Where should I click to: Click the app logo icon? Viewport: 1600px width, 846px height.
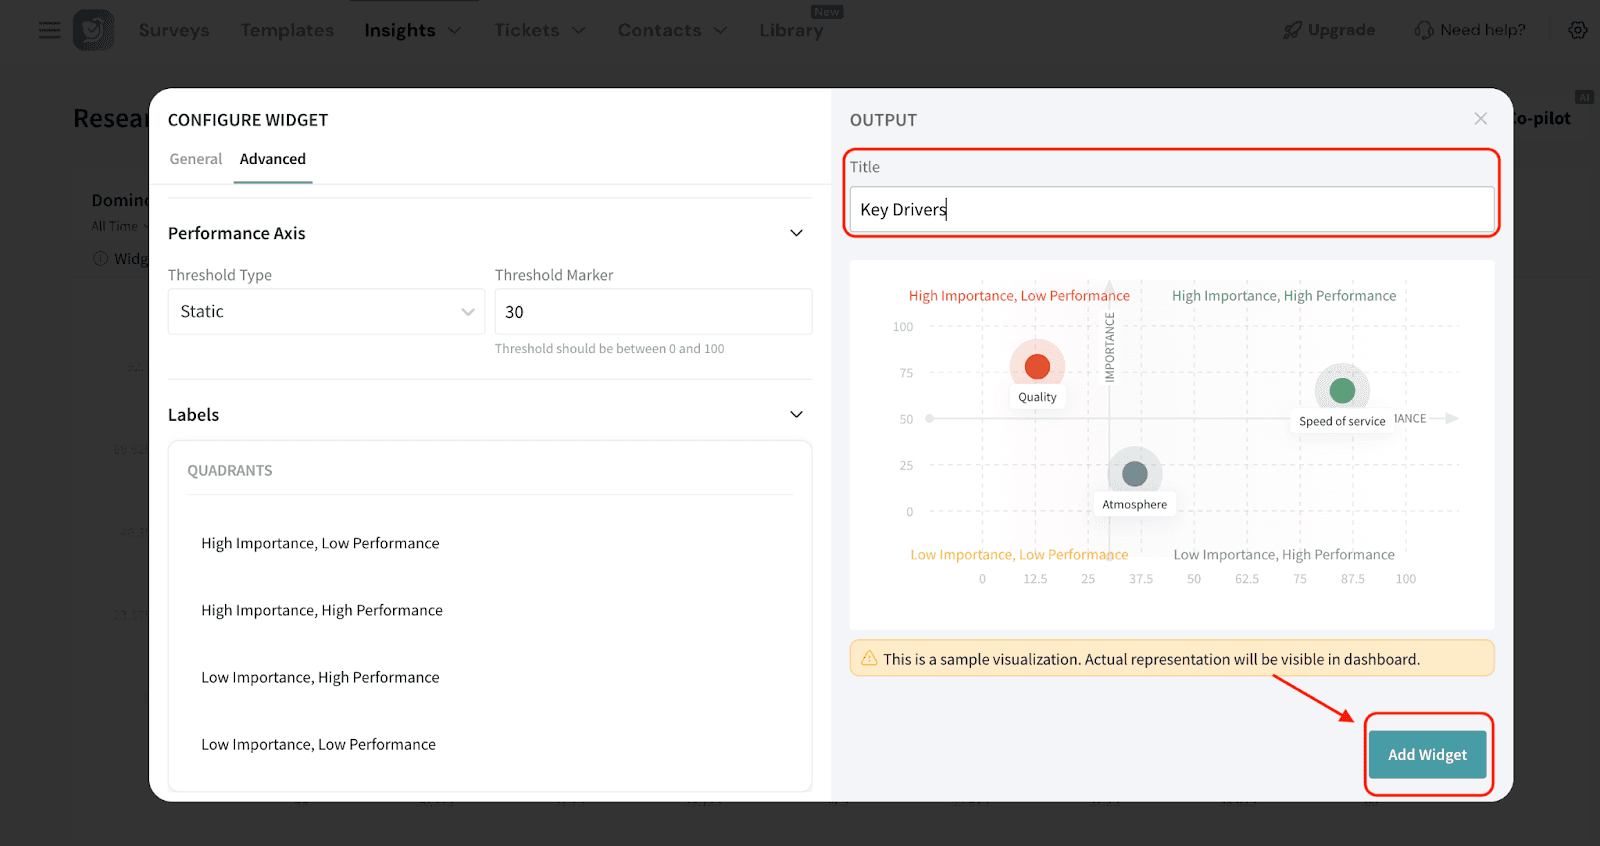click(93, 30)
